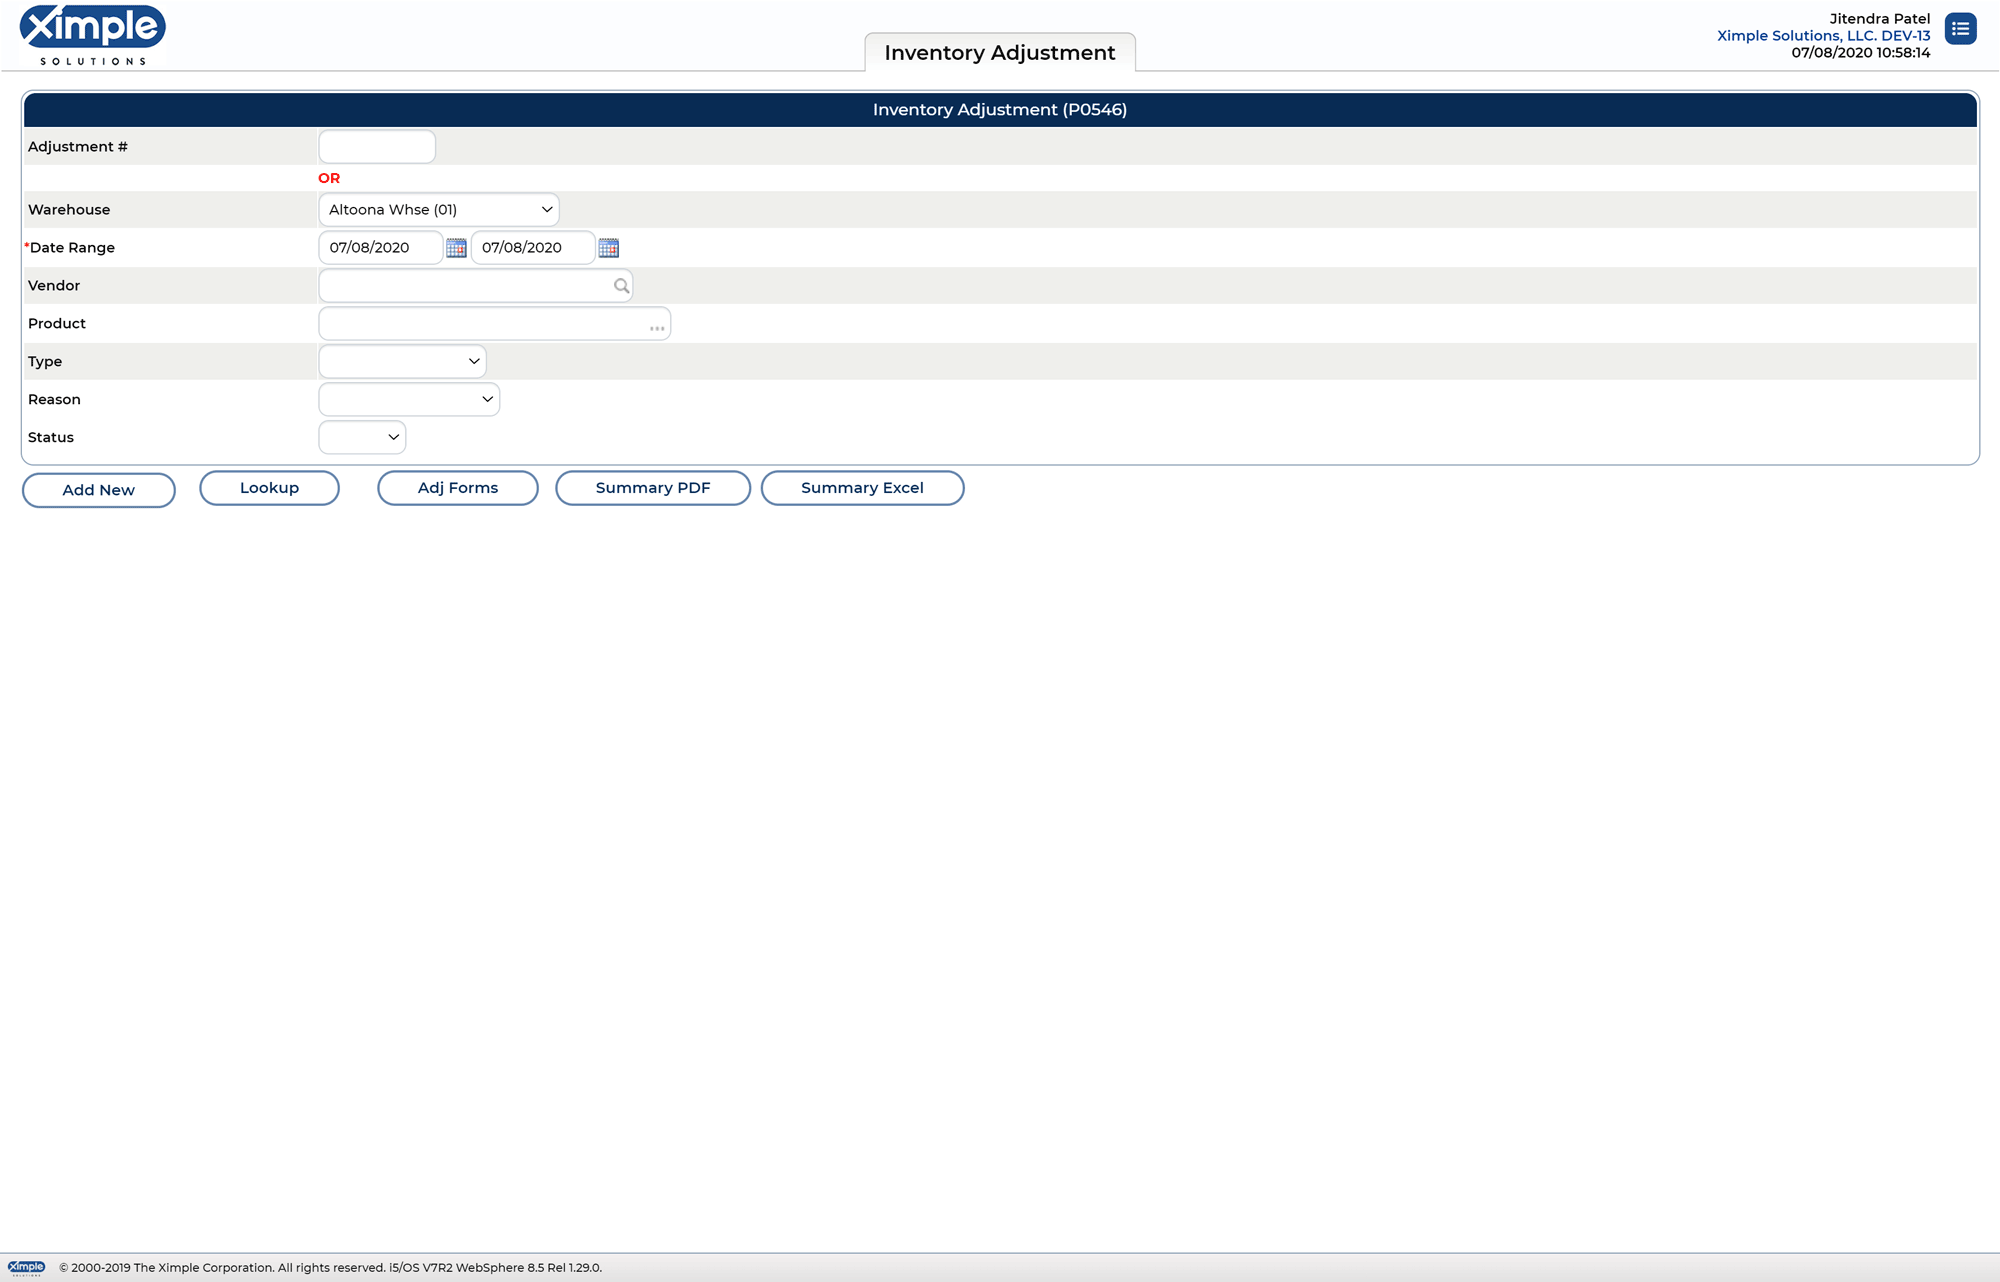
Task: Click inside the Adjustment # input field
Action: [376, 146]
